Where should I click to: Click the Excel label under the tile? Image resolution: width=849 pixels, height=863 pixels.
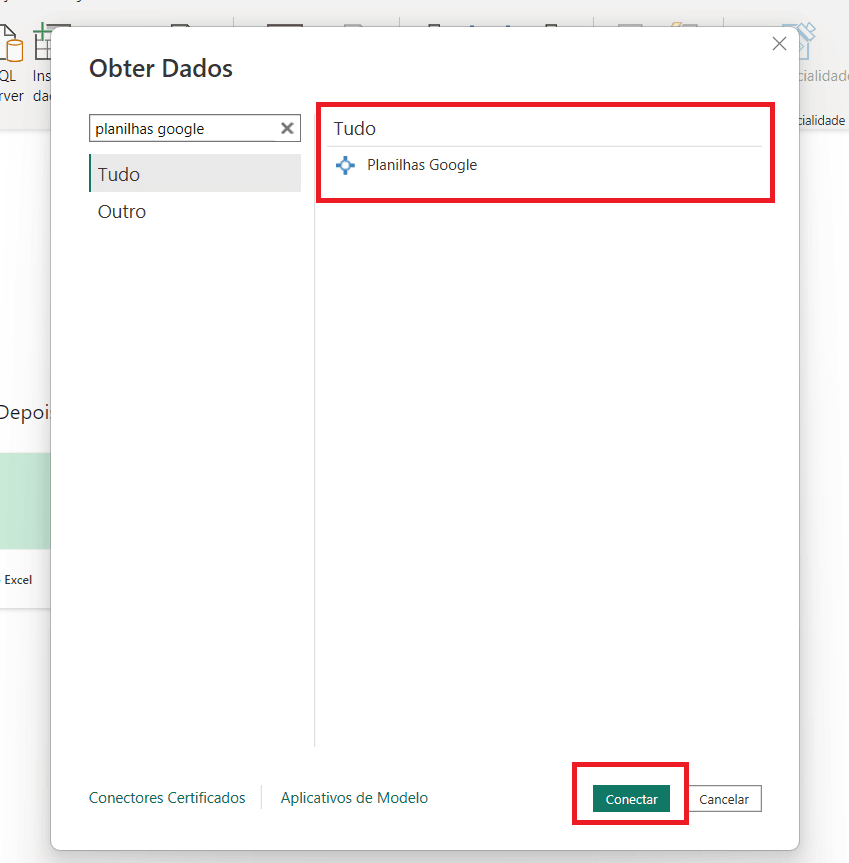click(x=18, y=579)
